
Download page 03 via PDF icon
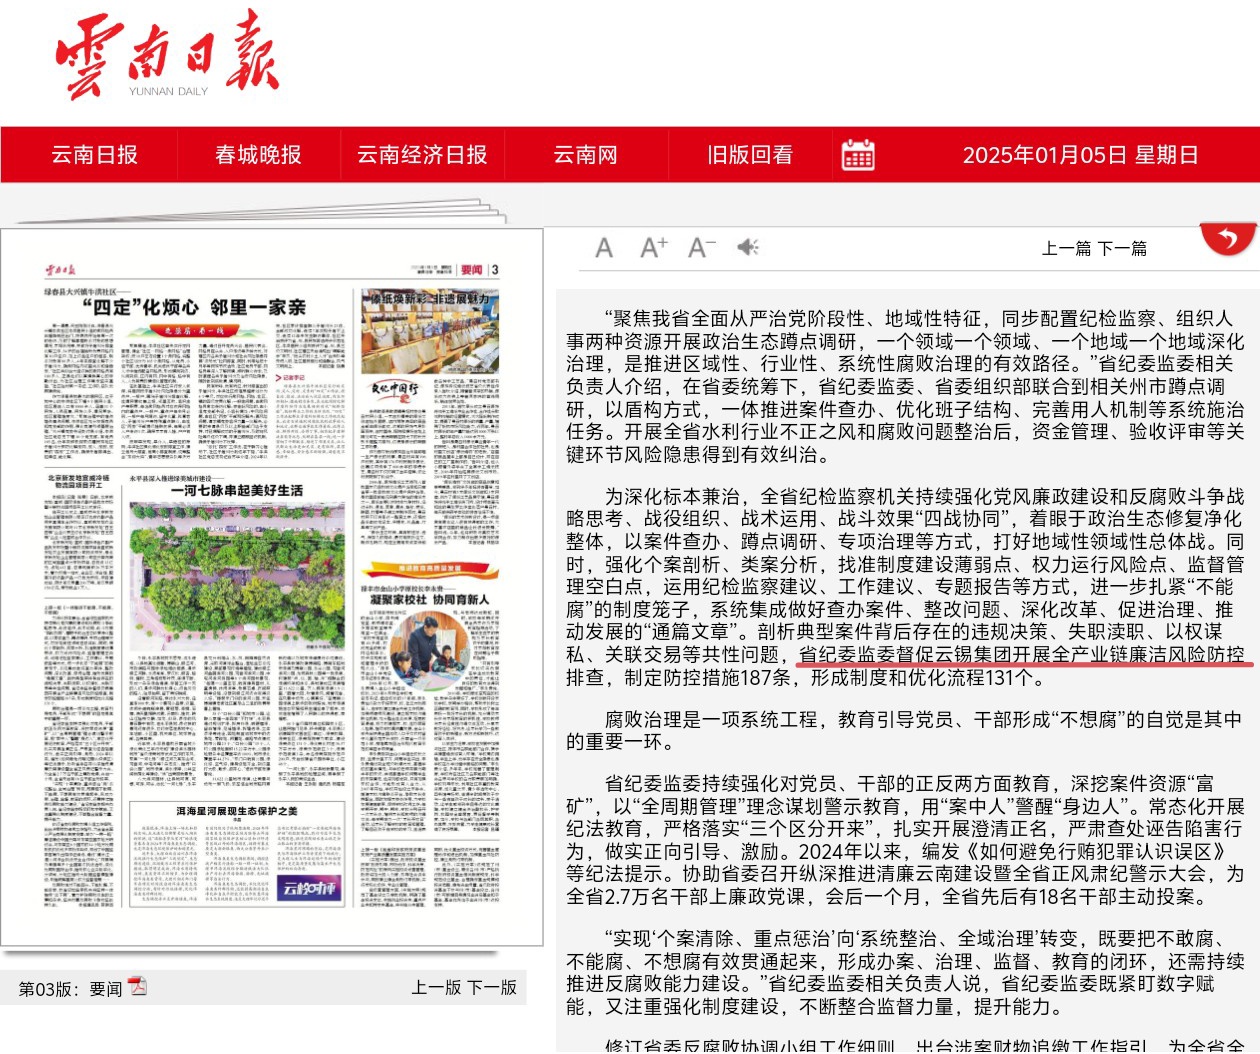(x=137, y=987)
